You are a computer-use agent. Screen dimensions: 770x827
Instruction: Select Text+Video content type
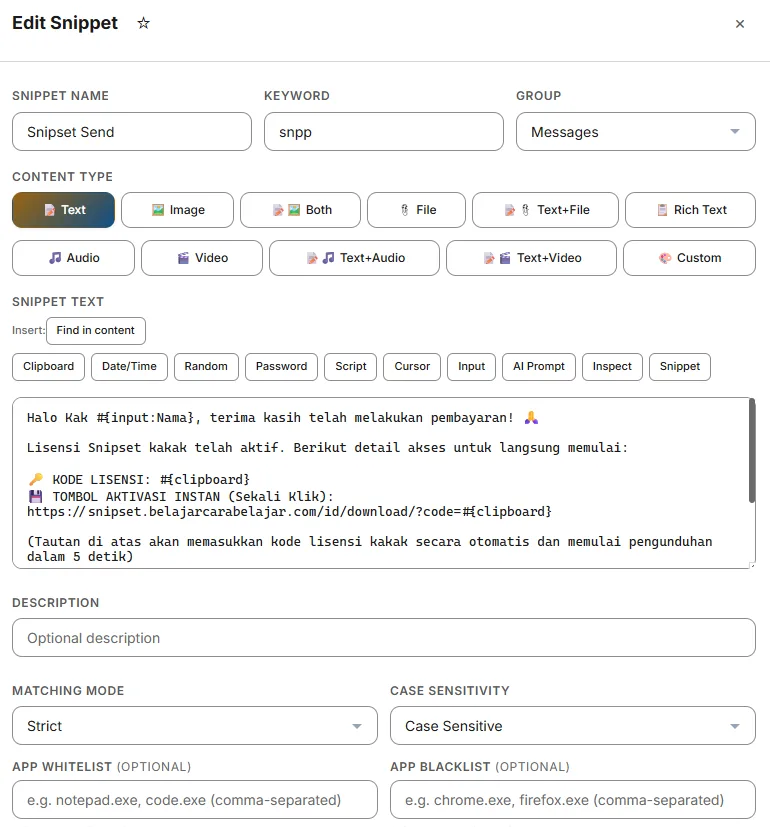(531, 258)
